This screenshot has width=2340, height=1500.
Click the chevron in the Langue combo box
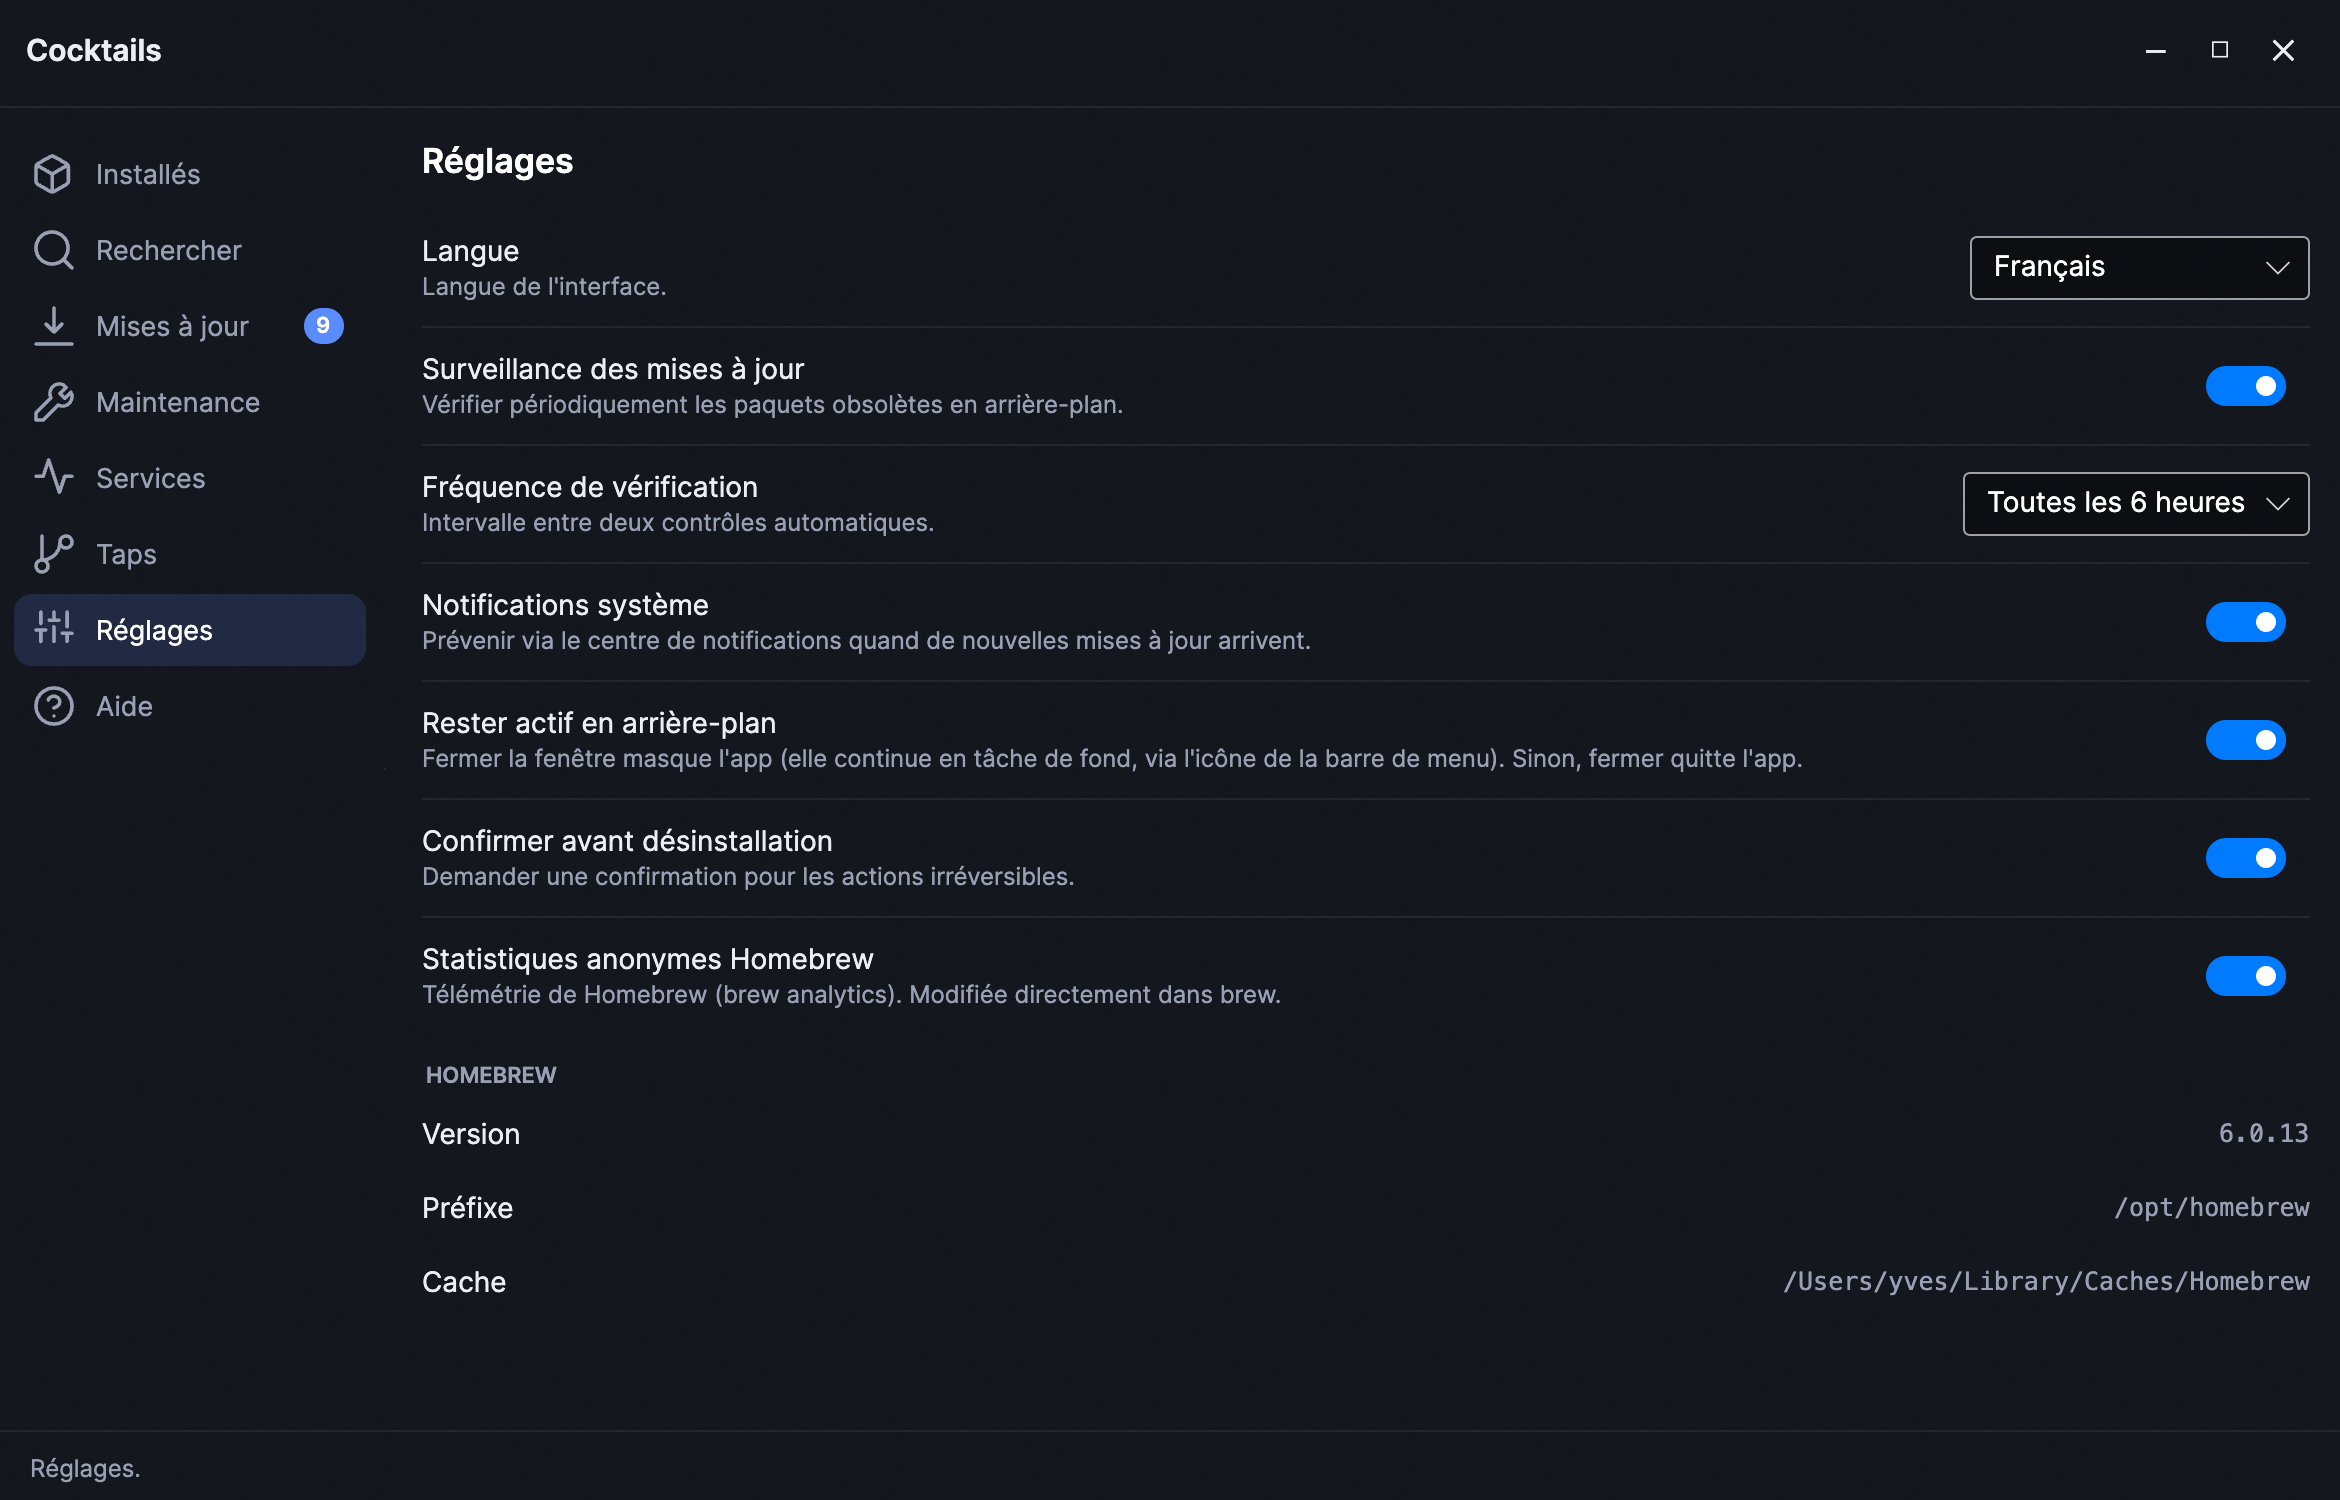[2277, 267]
